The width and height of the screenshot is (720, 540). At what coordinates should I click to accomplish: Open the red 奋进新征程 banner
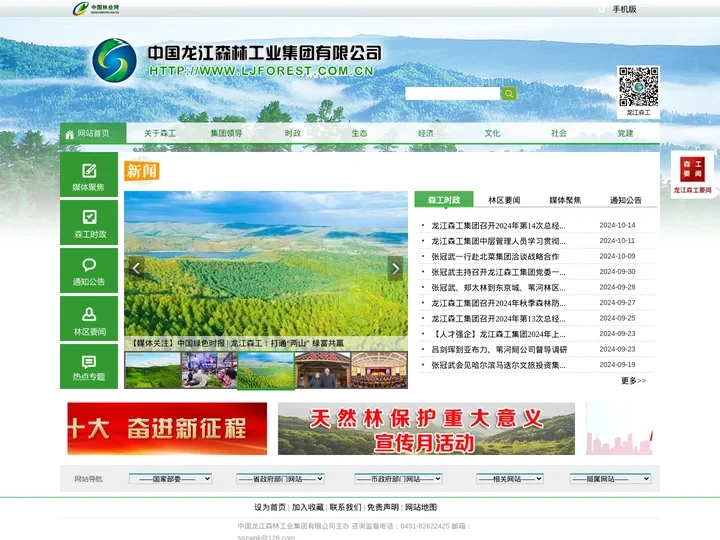tap(167, 428)
